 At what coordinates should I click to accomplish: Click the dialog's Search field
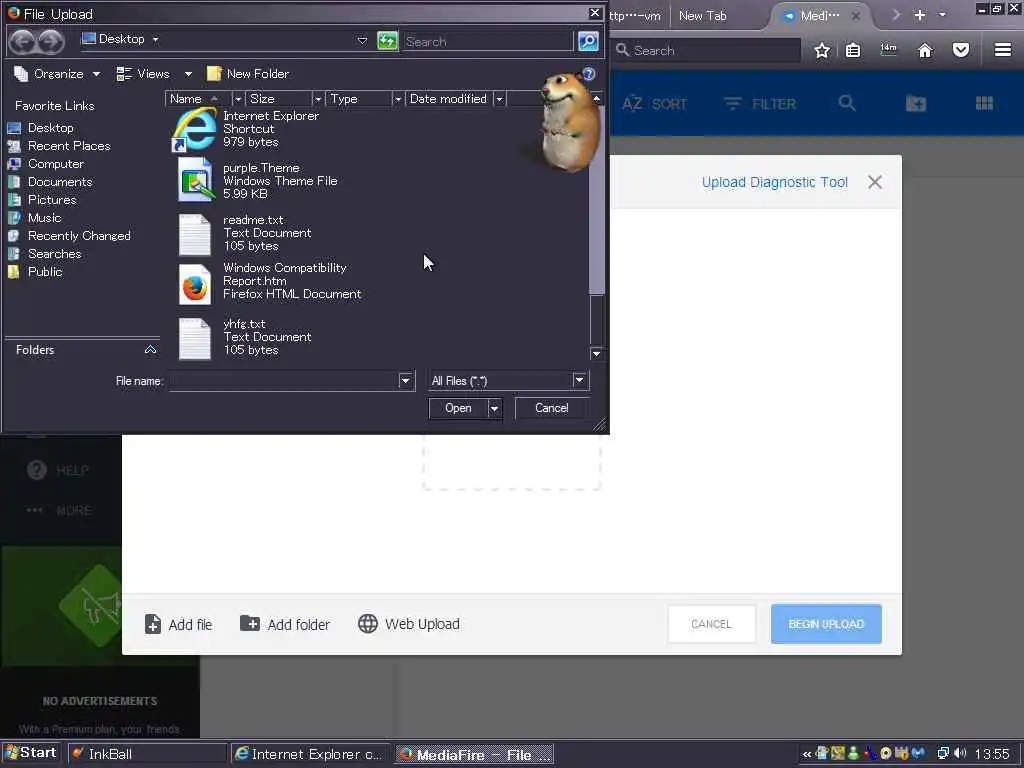[x=488, y=41]
